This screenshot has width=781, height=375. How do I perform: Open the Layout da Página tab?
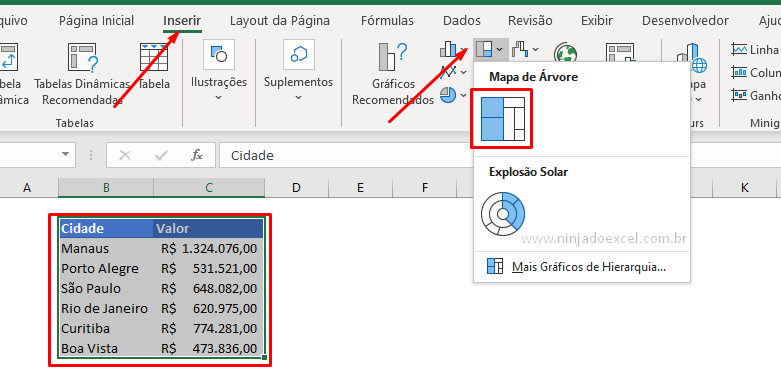(279, 21)
